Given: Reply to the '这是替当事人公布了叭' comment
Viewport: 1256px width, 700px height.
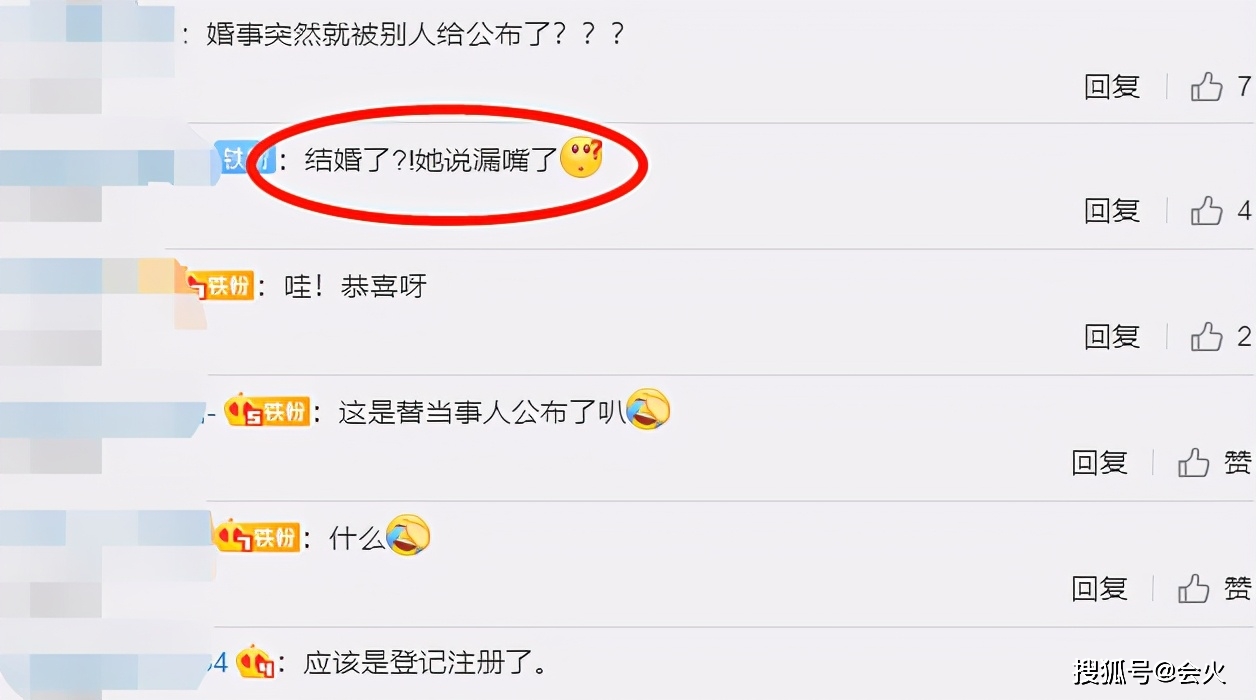Looking at the screenshot, I should [x=1099, y=462].
